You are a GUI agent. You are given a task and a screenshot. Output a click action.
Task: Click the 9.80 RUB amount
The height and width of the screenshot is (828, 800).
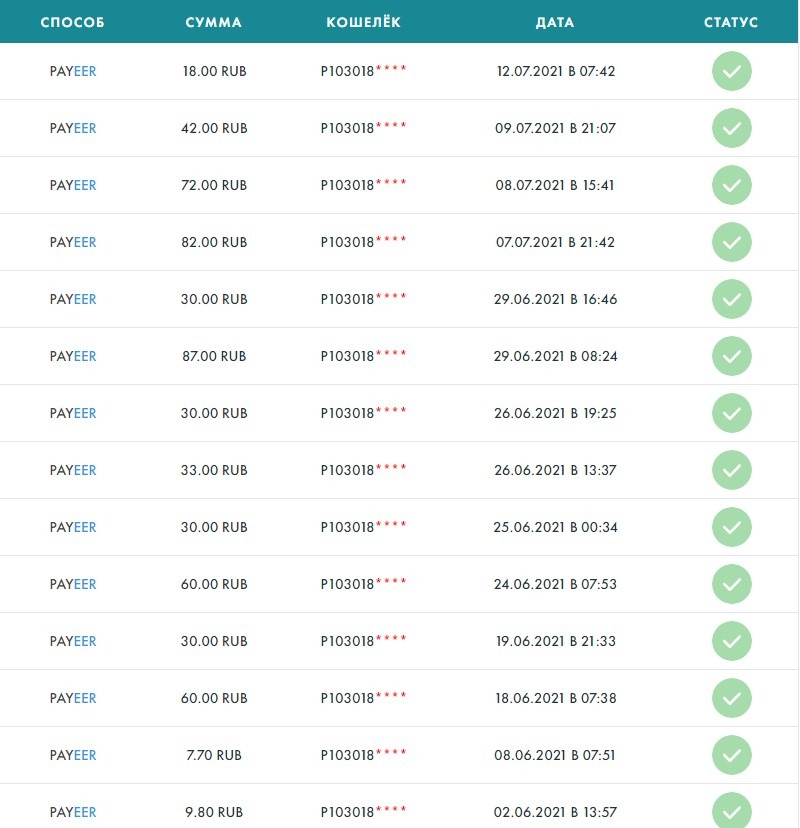pos(215,812)
